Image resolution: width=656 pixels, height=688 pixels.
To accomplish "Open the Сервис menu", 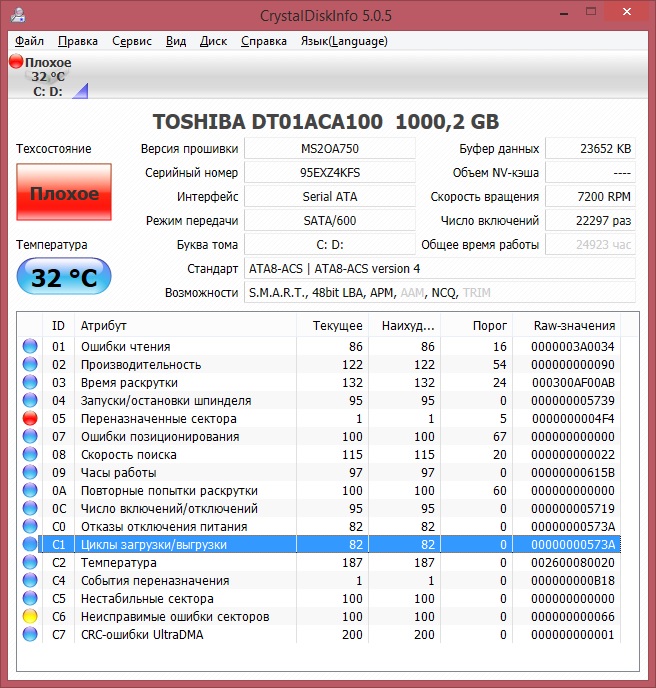I will pos(132,41).
